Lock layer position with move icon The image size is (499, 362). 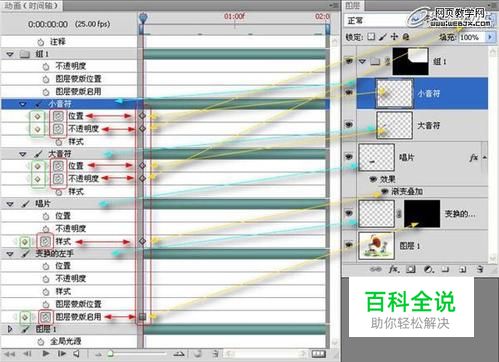pos(394,37)
